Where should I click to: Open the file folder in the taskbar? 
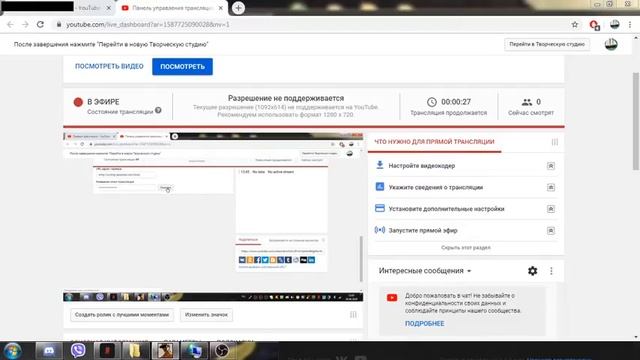click(x=135, y=351)
